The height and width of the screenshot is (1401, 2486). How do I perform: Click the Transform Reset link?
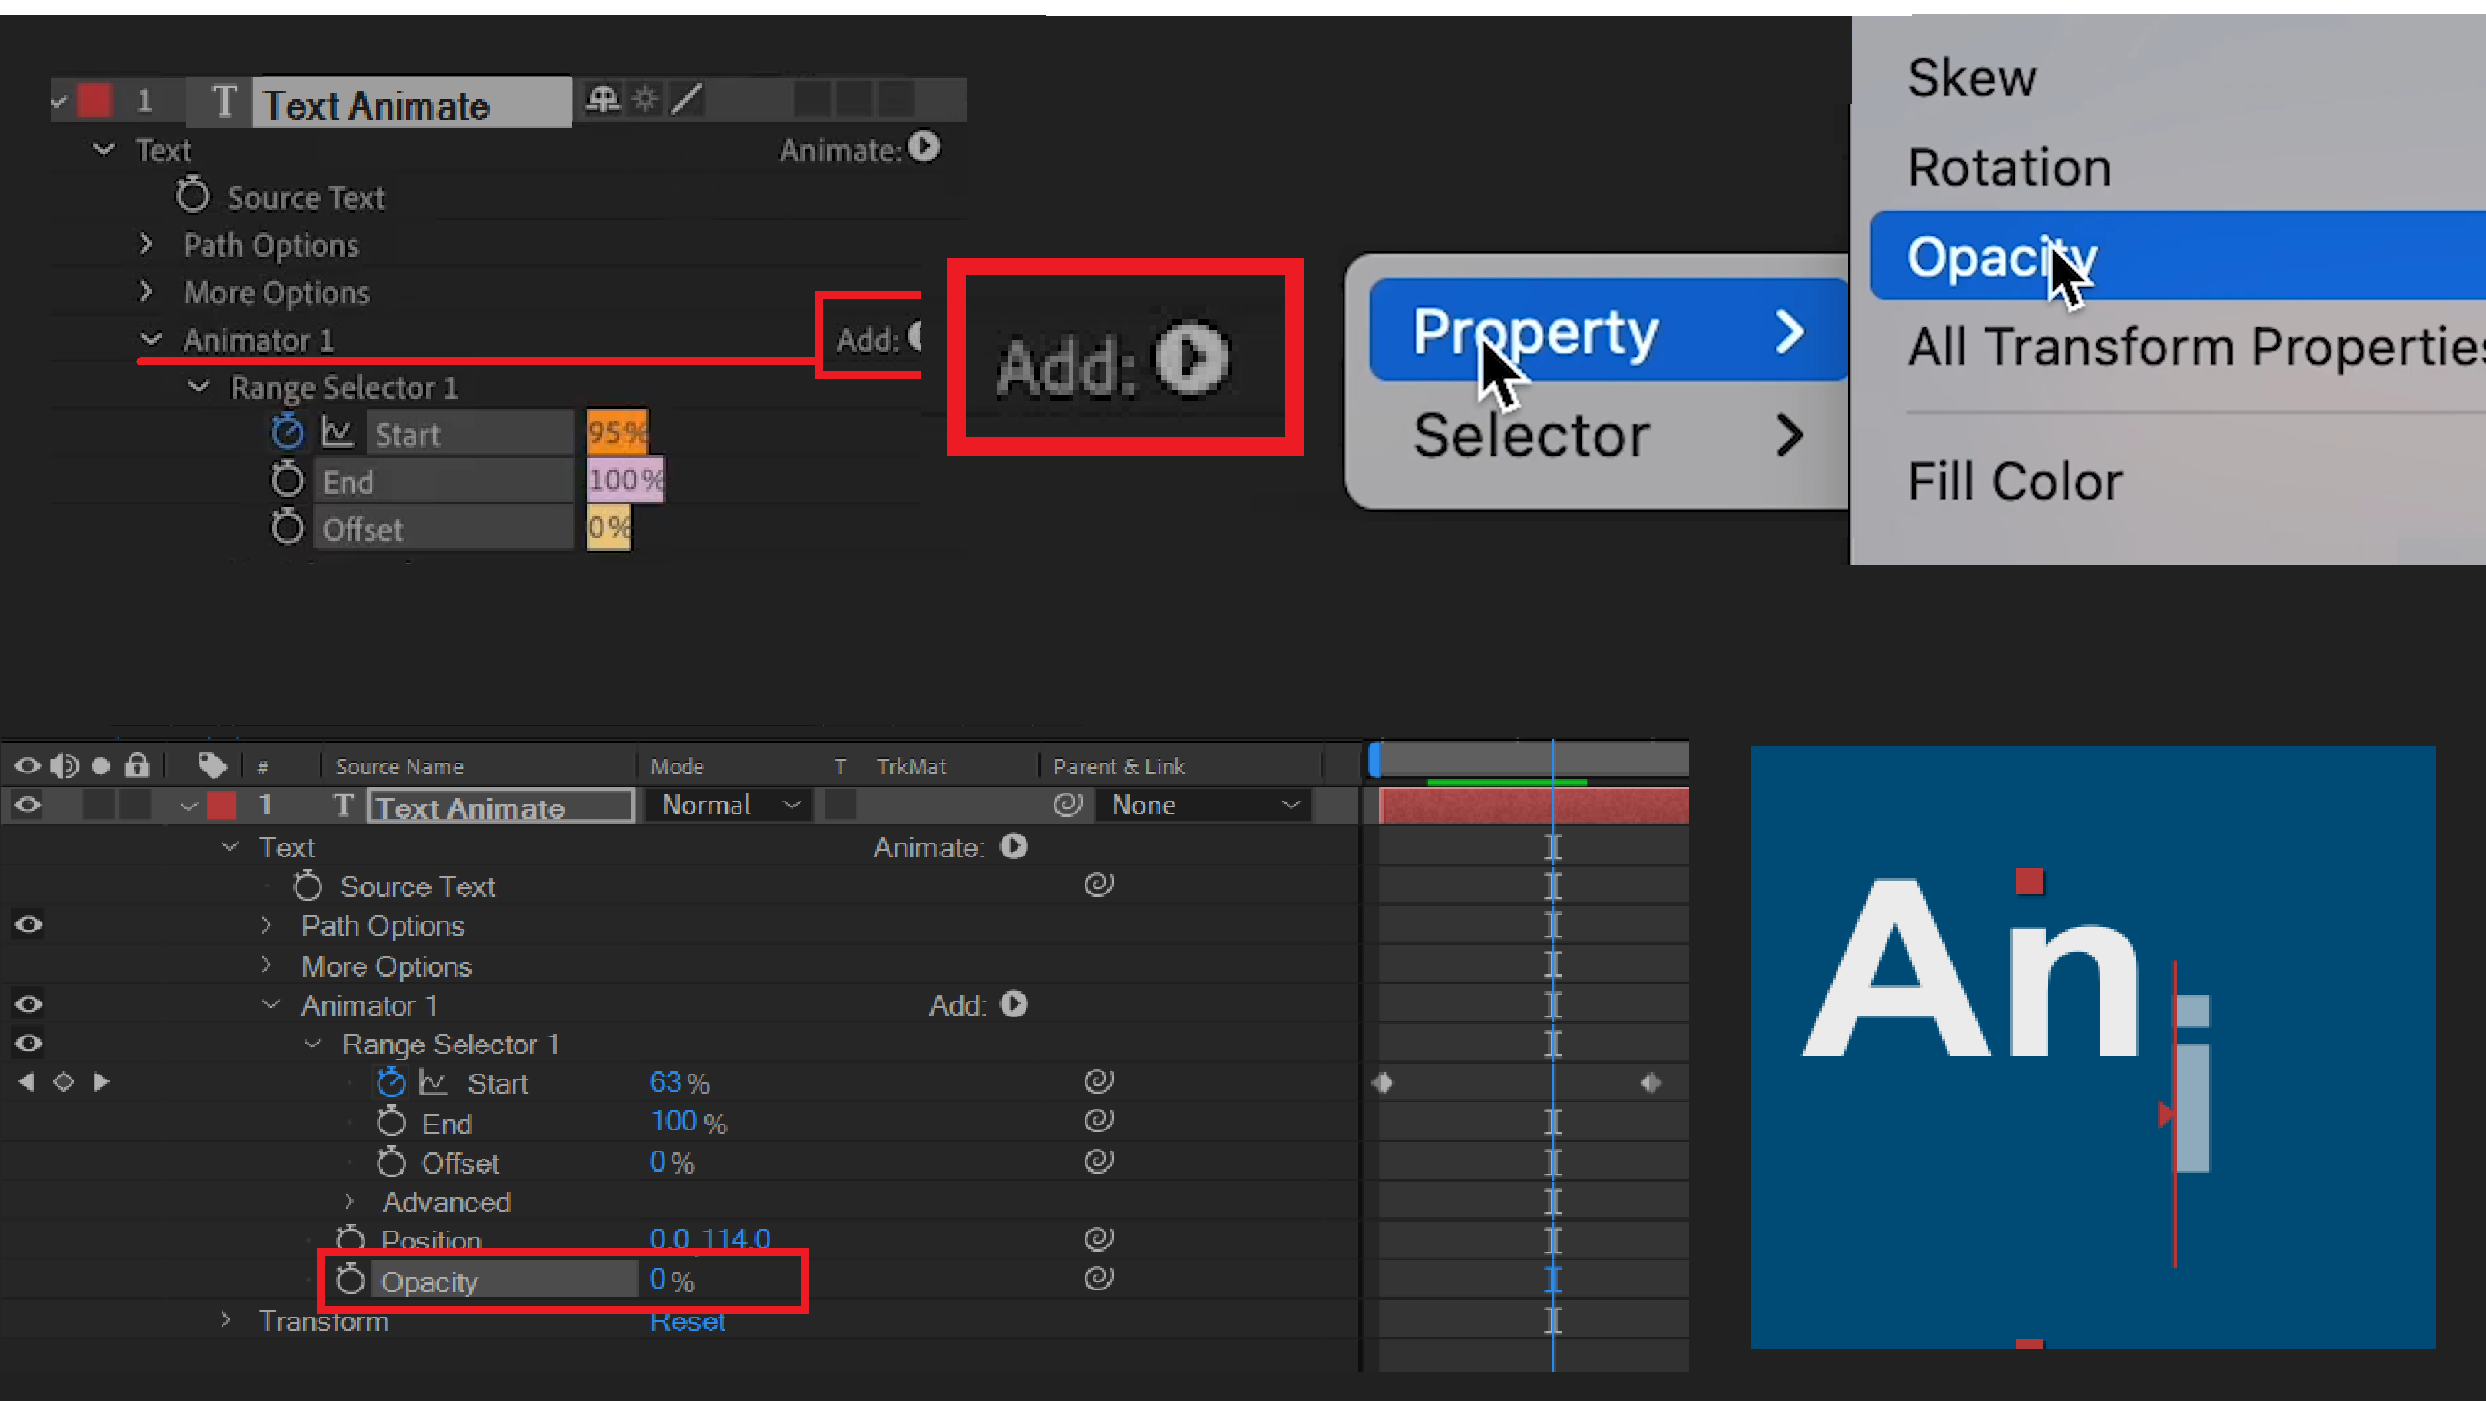coord(687,1321)
